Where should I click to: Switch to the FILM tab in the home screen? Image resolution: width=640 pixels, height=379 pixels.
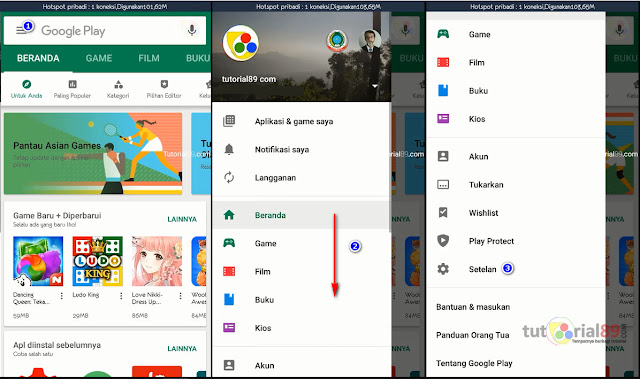[x=149, y=58]
